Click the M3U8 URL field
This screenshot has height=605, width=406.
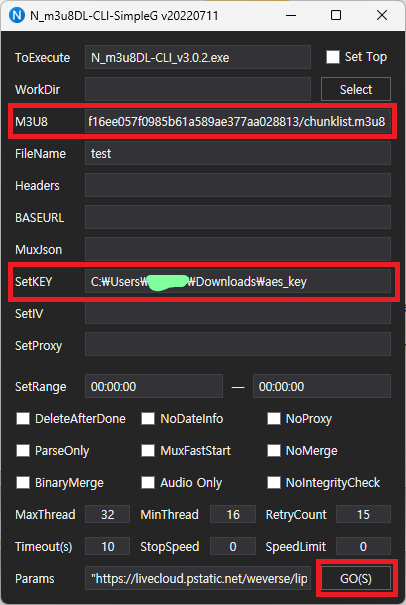pos(238,122)
